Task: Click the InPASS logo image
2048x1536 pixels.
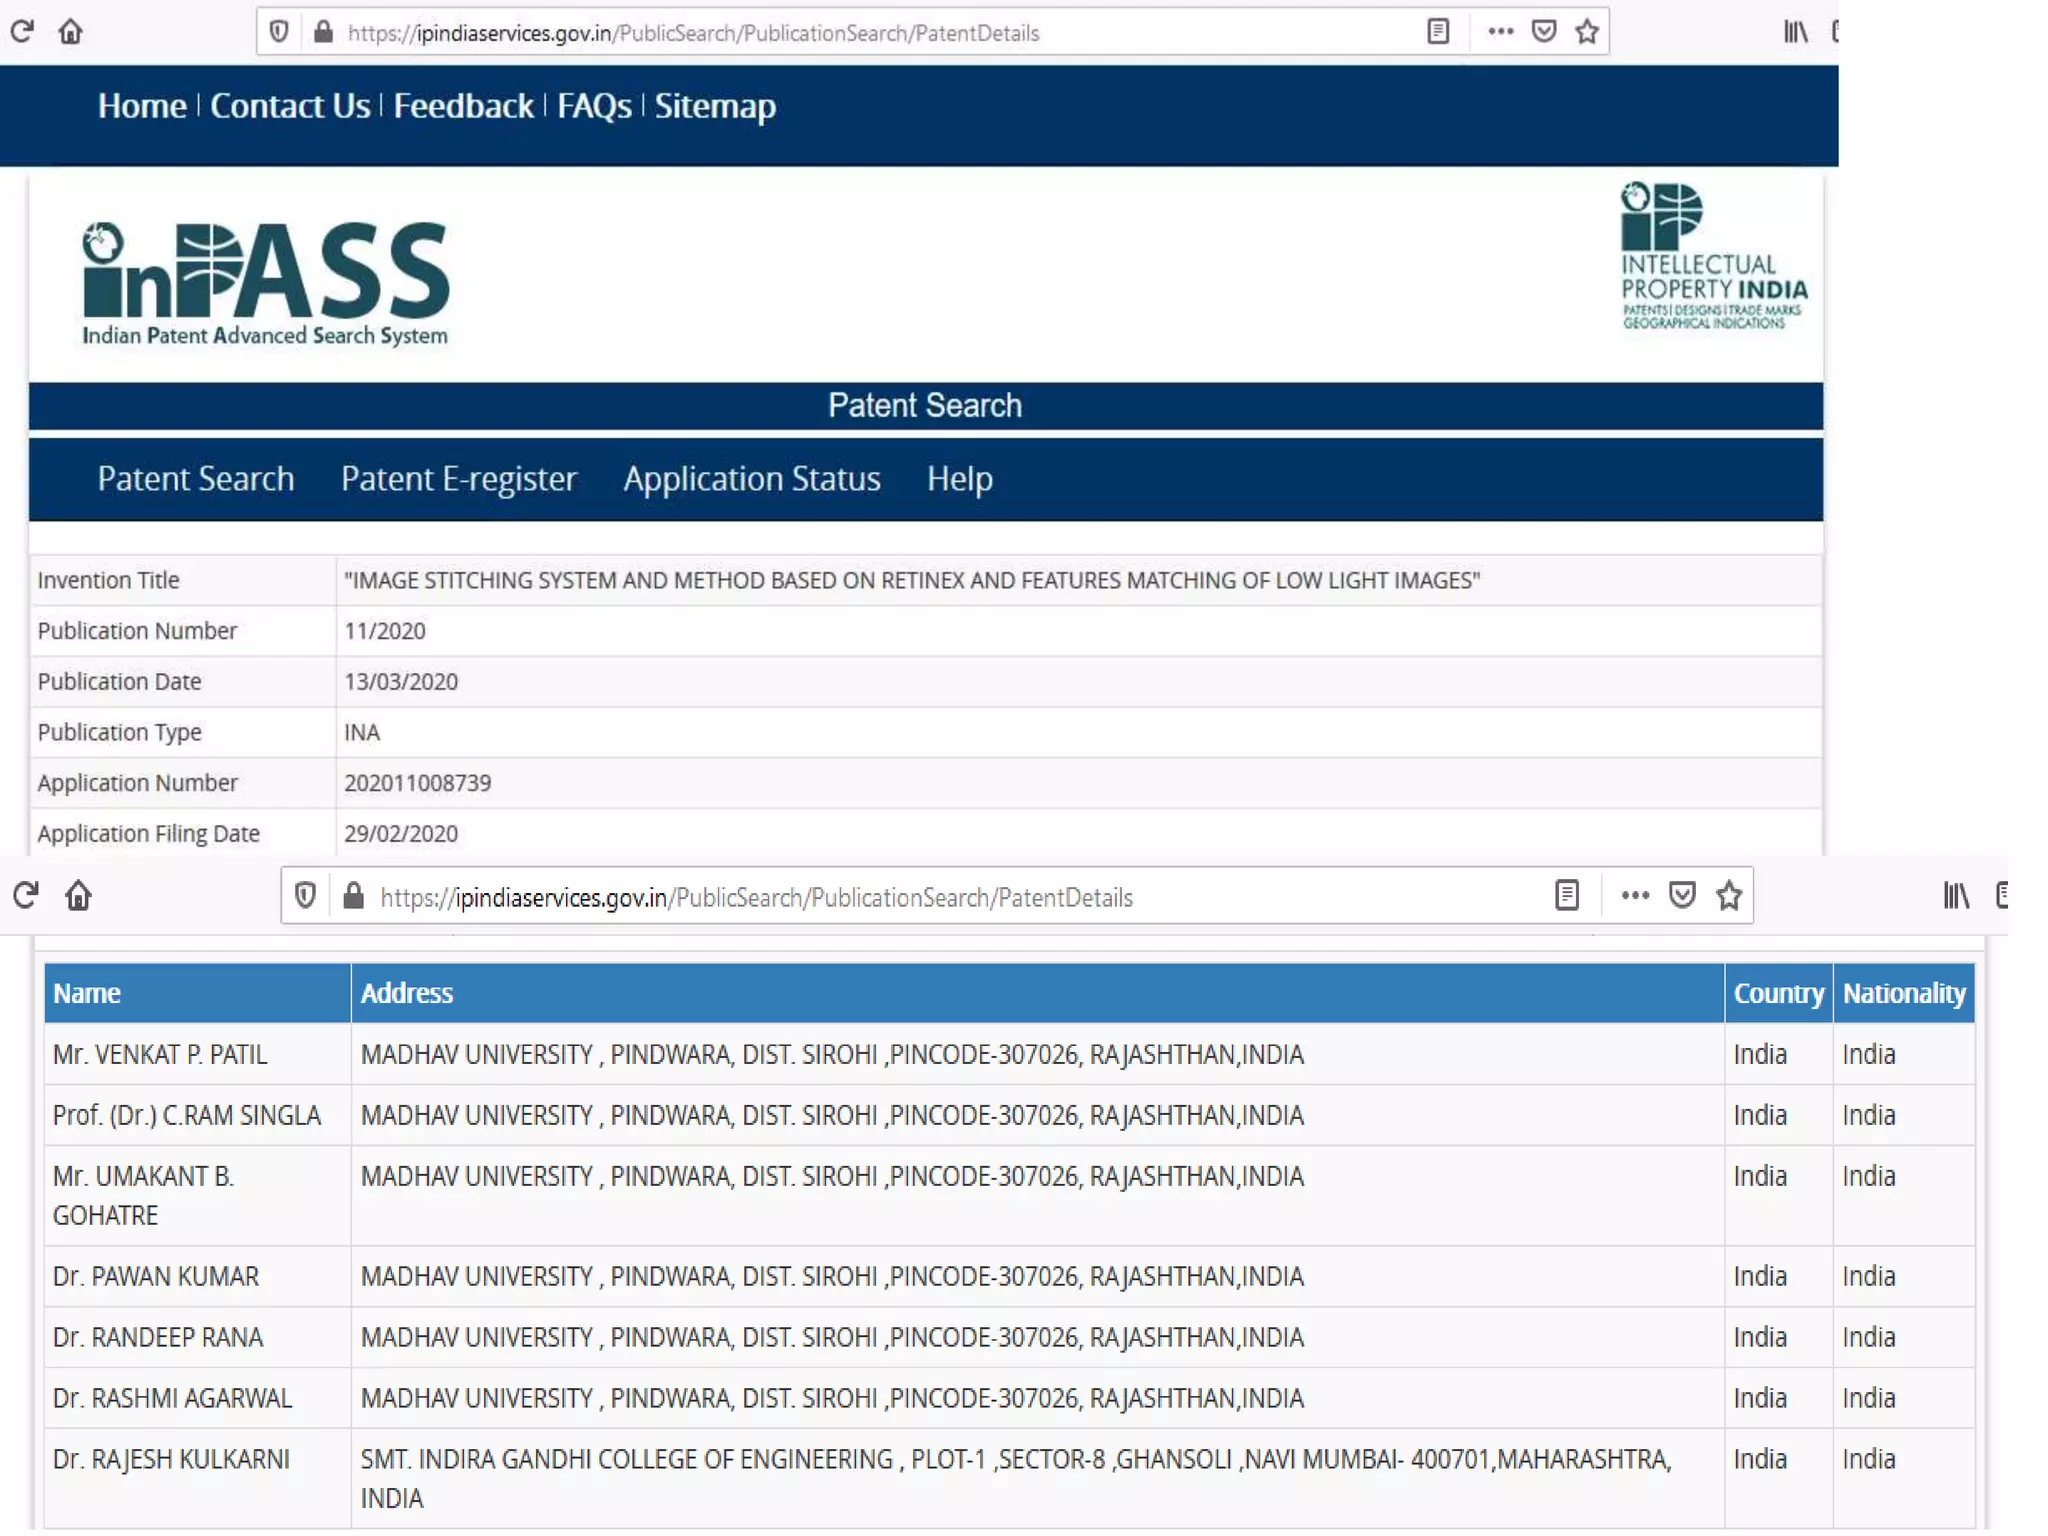Action: pyautogui.click(x=266, y=284)
